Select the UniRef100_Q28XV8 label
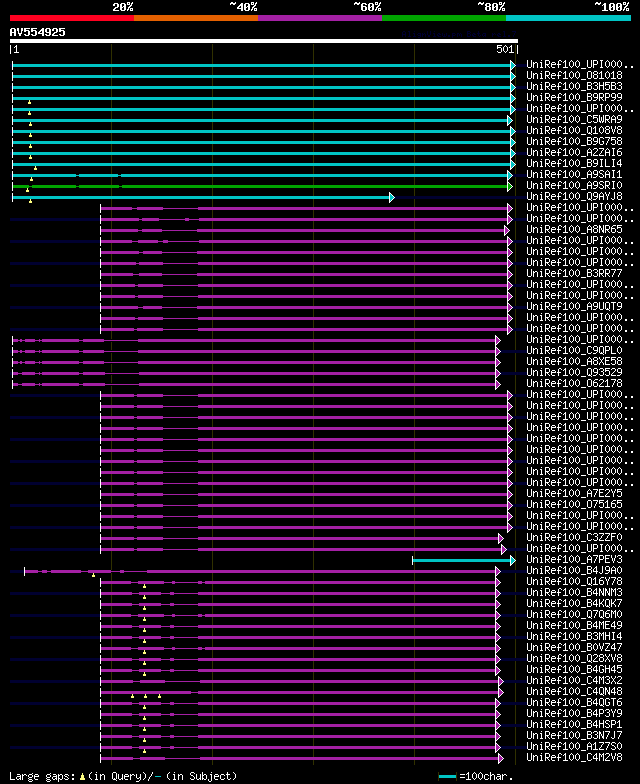The width and height of the screenshot is (640, 784). (574, 658)
